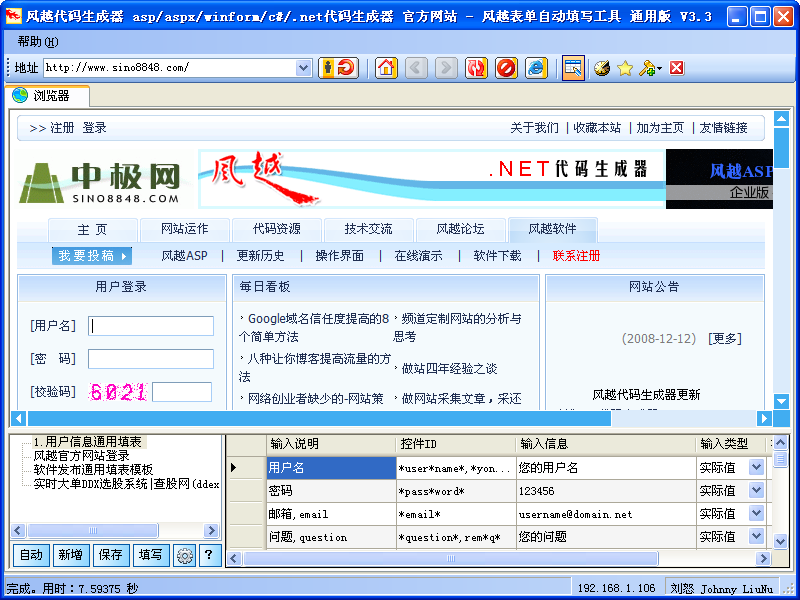
Task: Click the paint palette skin icon
Action: (x=602, y=68)
